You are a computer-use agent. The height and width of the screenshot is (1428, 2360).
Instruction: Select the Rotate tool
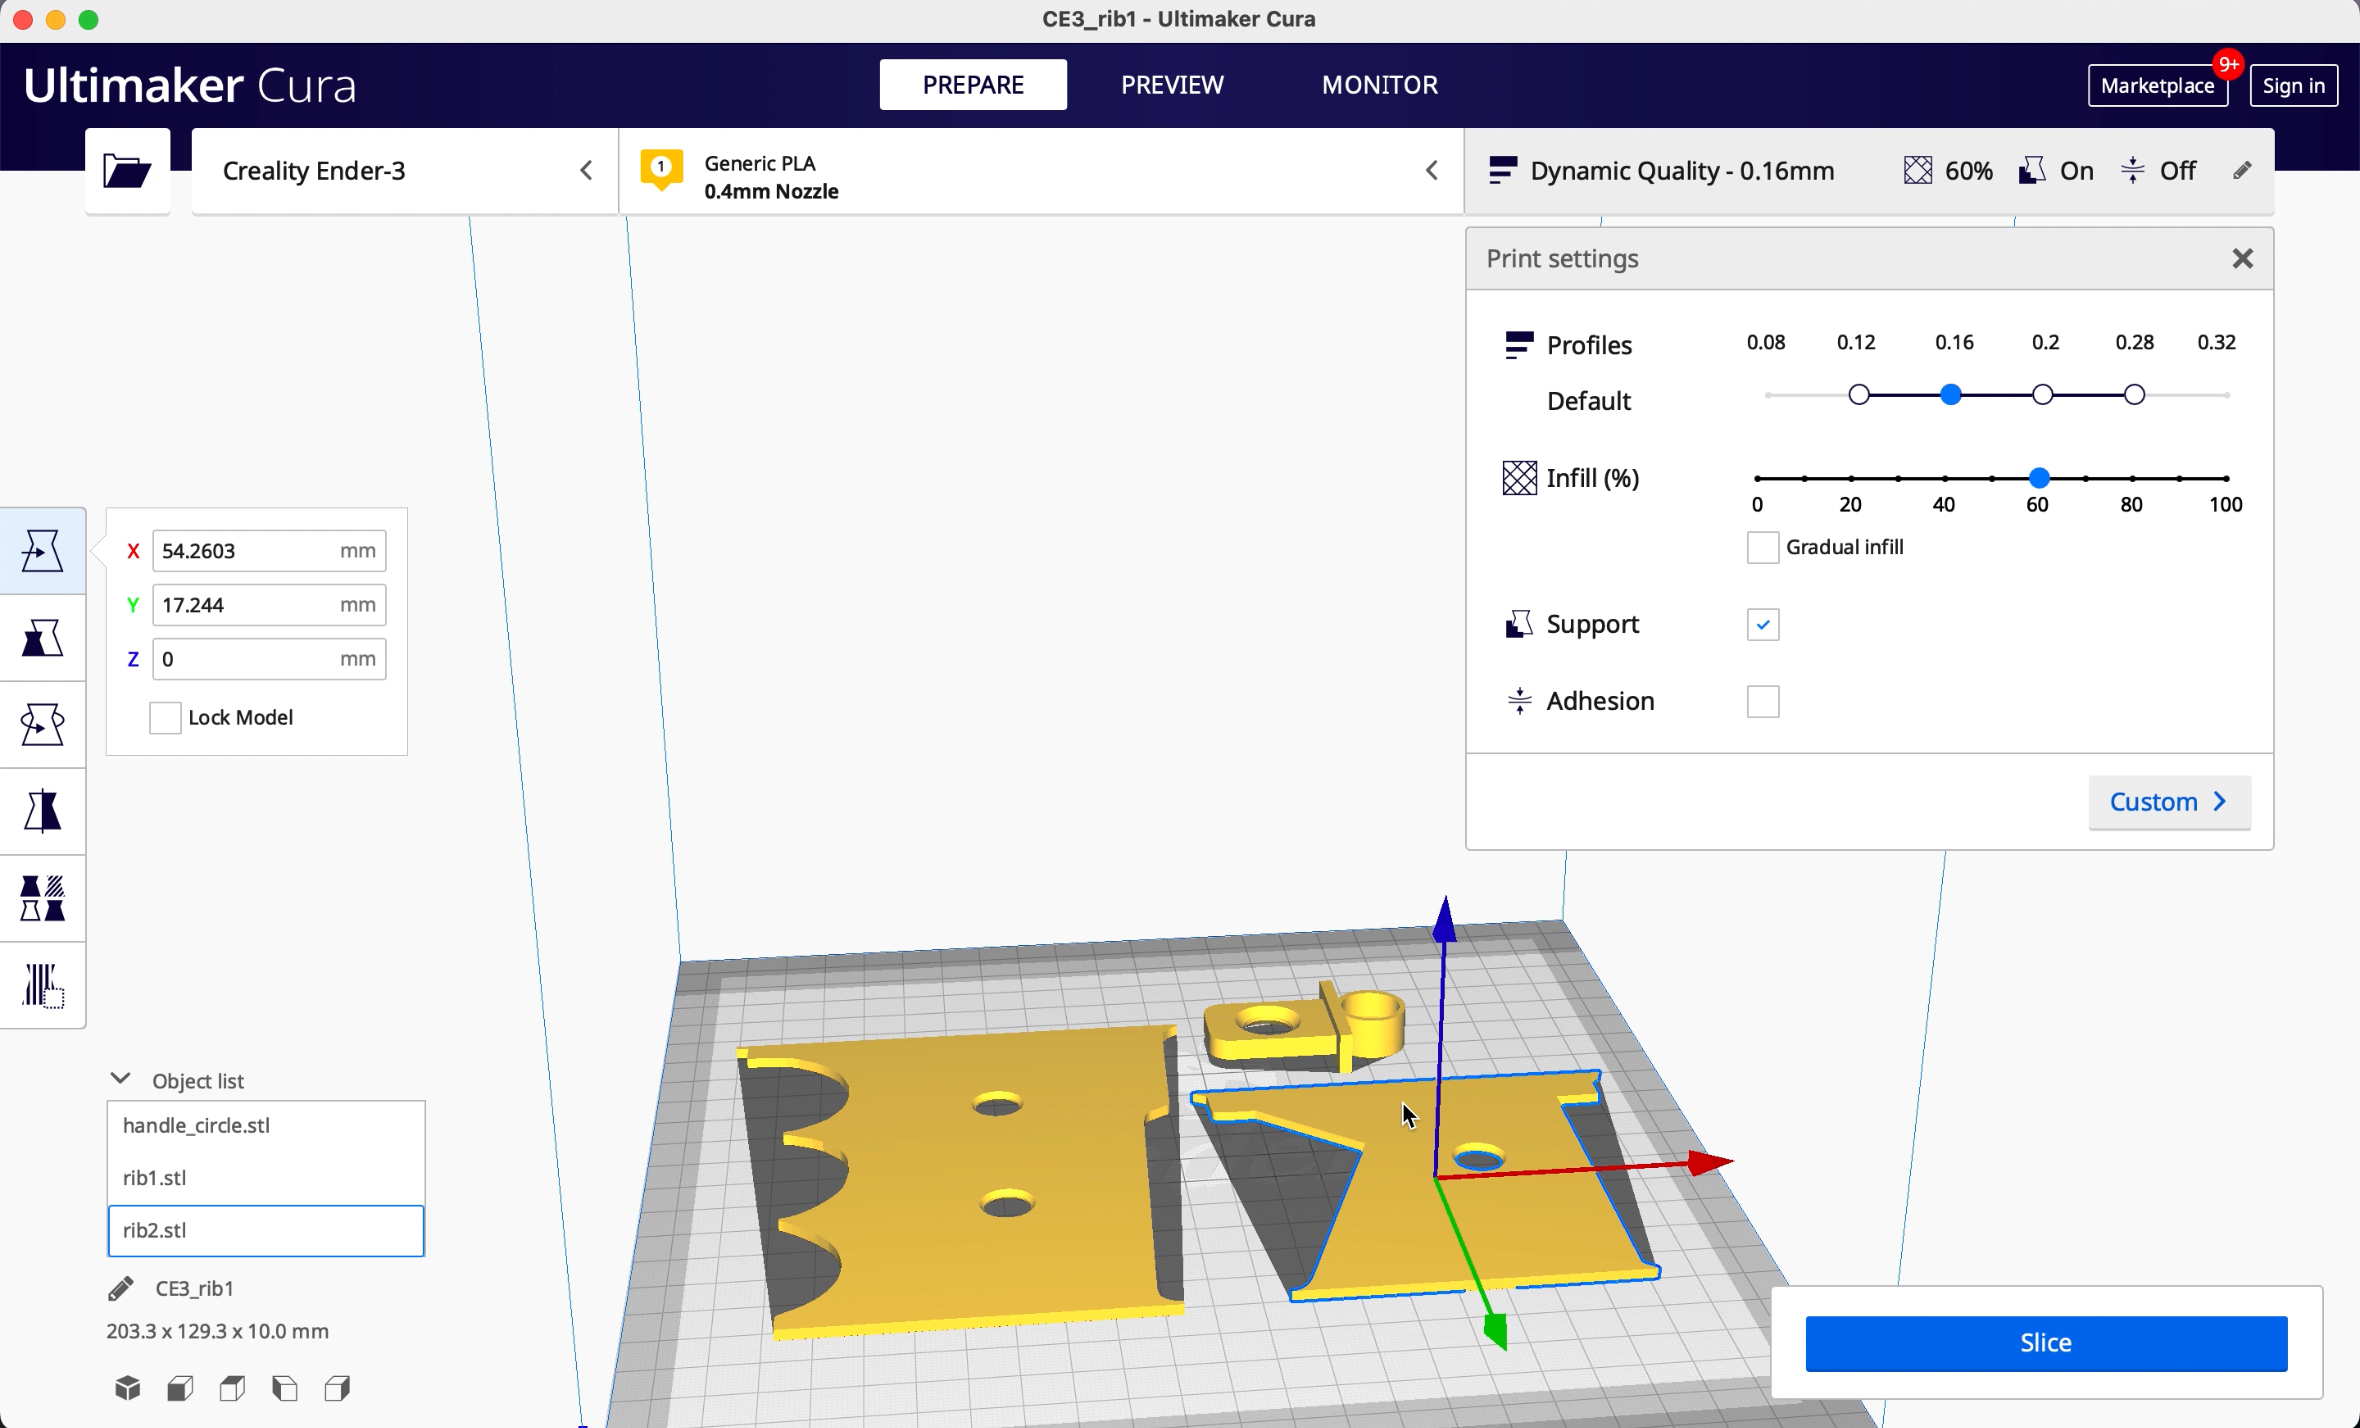click(x=42, y=724)
